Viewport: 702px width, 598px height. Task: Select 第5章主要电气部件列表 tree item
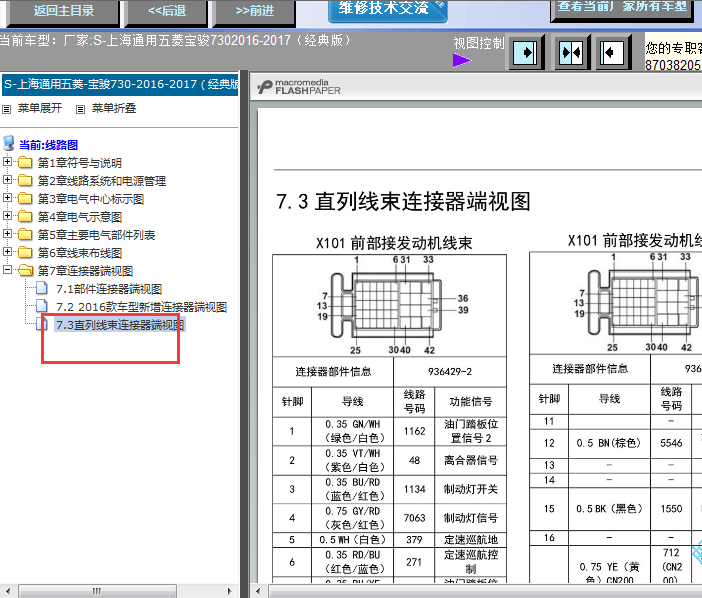click(96, 235)
